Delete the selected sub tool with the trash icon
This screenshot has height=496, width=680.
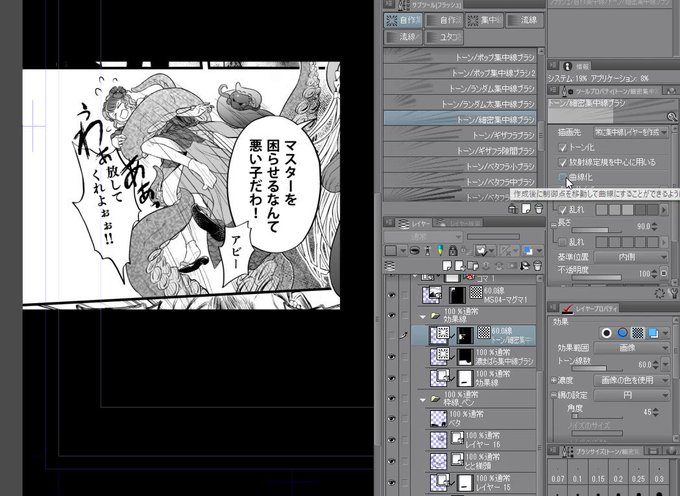click(x=538, y=209)
